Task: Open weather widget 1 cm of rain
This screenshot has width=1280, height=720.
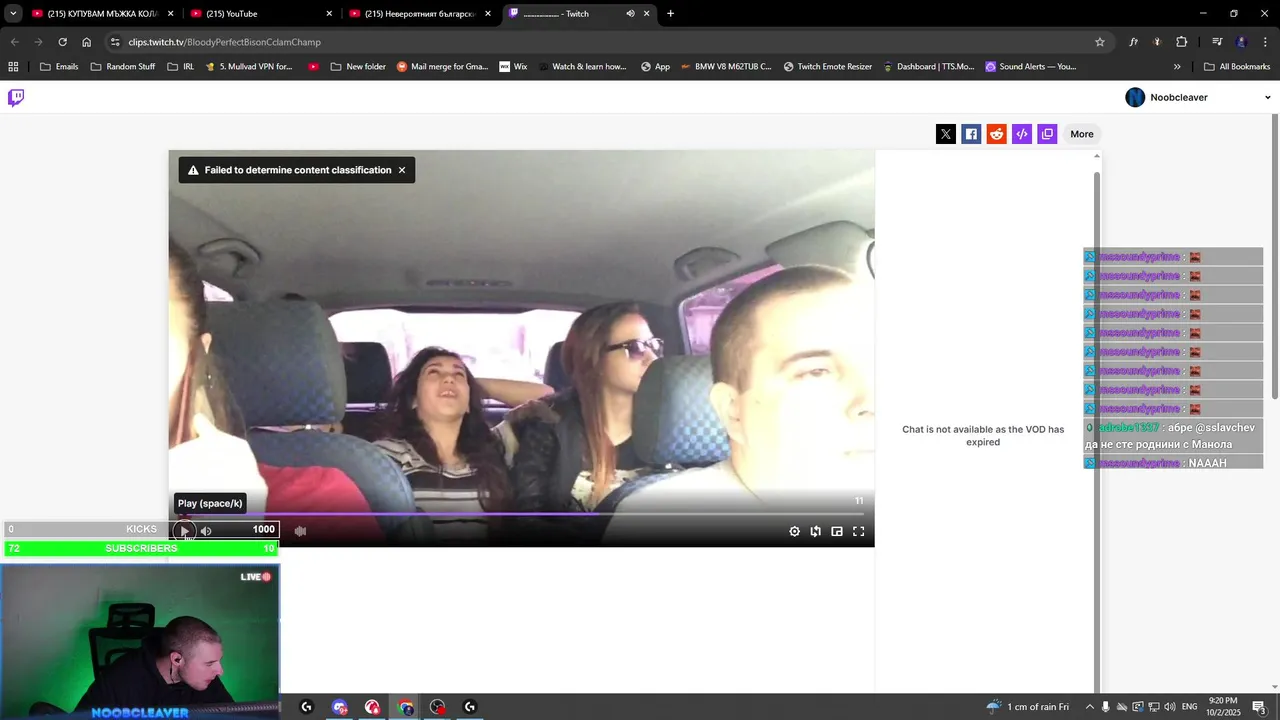Action: [x=1027, y=707]
